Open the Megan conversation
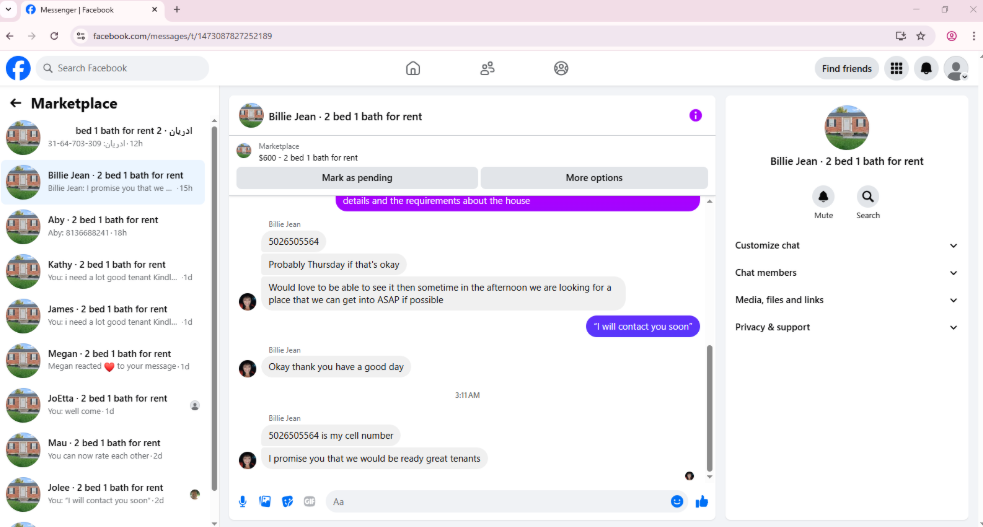This screenshot has width=983, height=527. point(103,360)
